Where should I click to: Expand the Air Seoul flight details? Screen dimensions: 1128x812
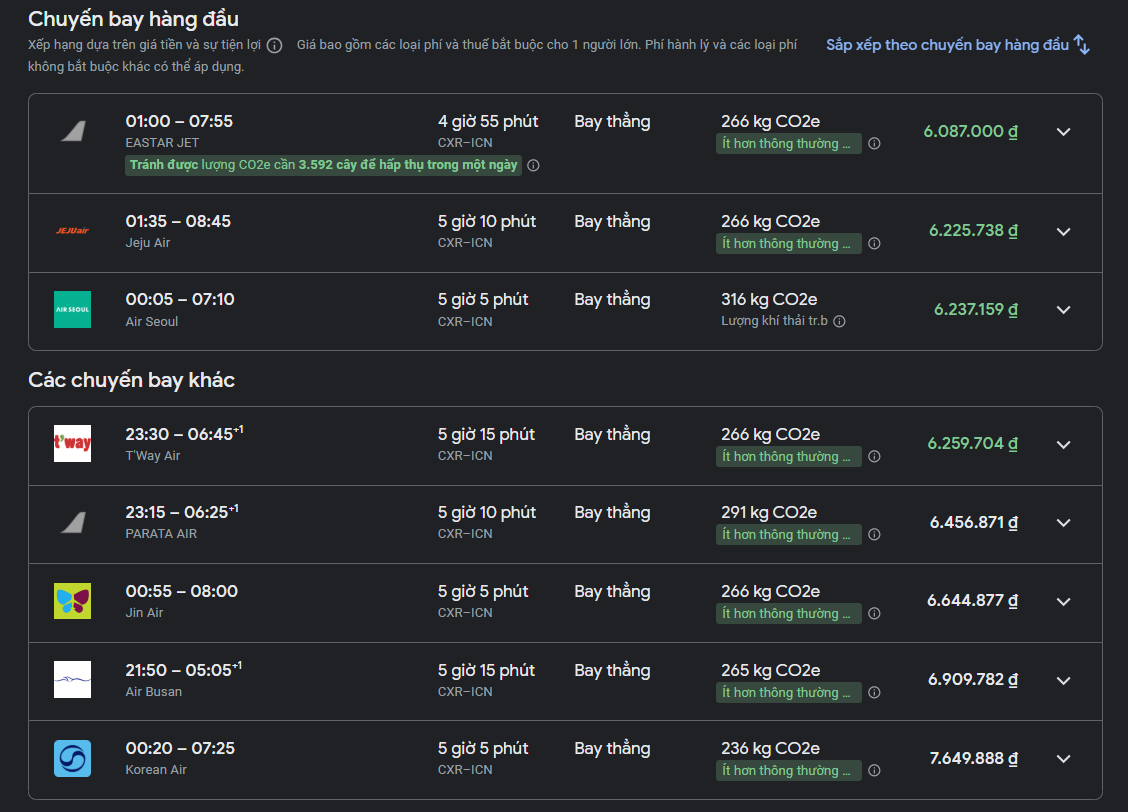click(x=1063, y=310)
